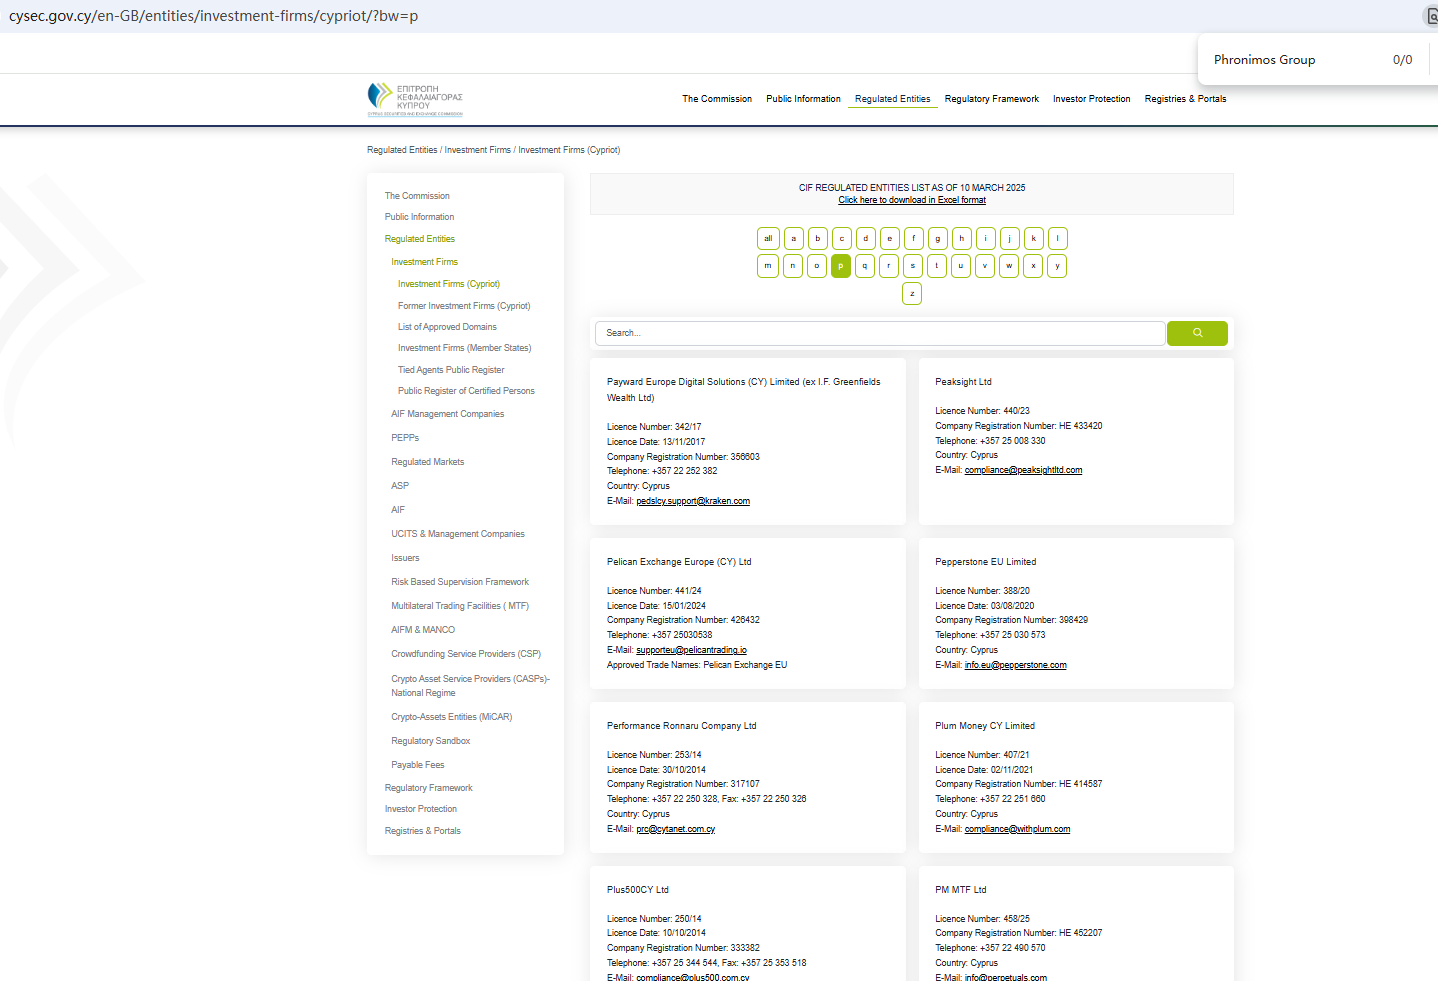Viewport: 1438px width, 981px height.
Task: Select Crypto-Assets Entities (MiCAR) in sidebar
Action: [x=451, y=717]
